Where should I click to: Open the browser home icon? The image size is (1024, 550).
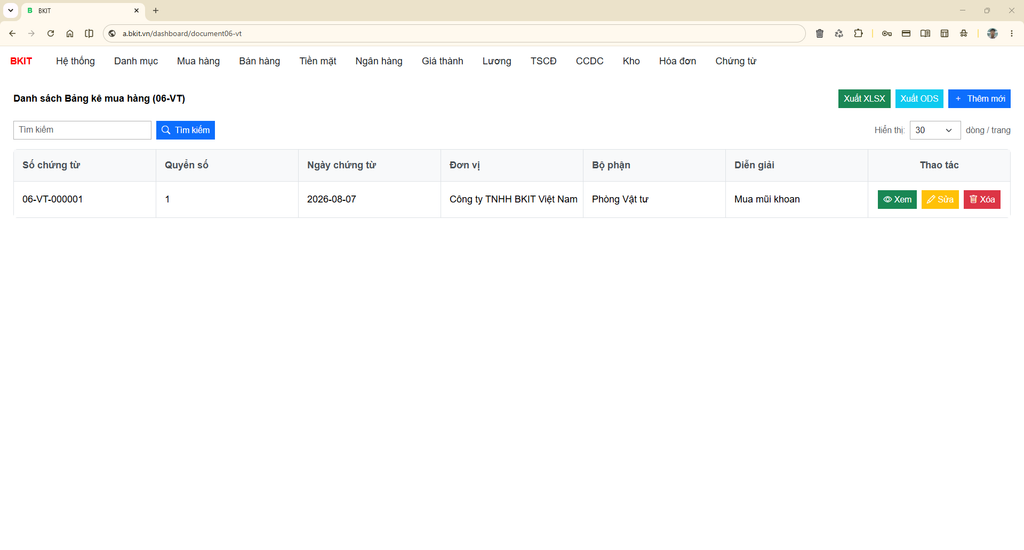click(69, 33)
